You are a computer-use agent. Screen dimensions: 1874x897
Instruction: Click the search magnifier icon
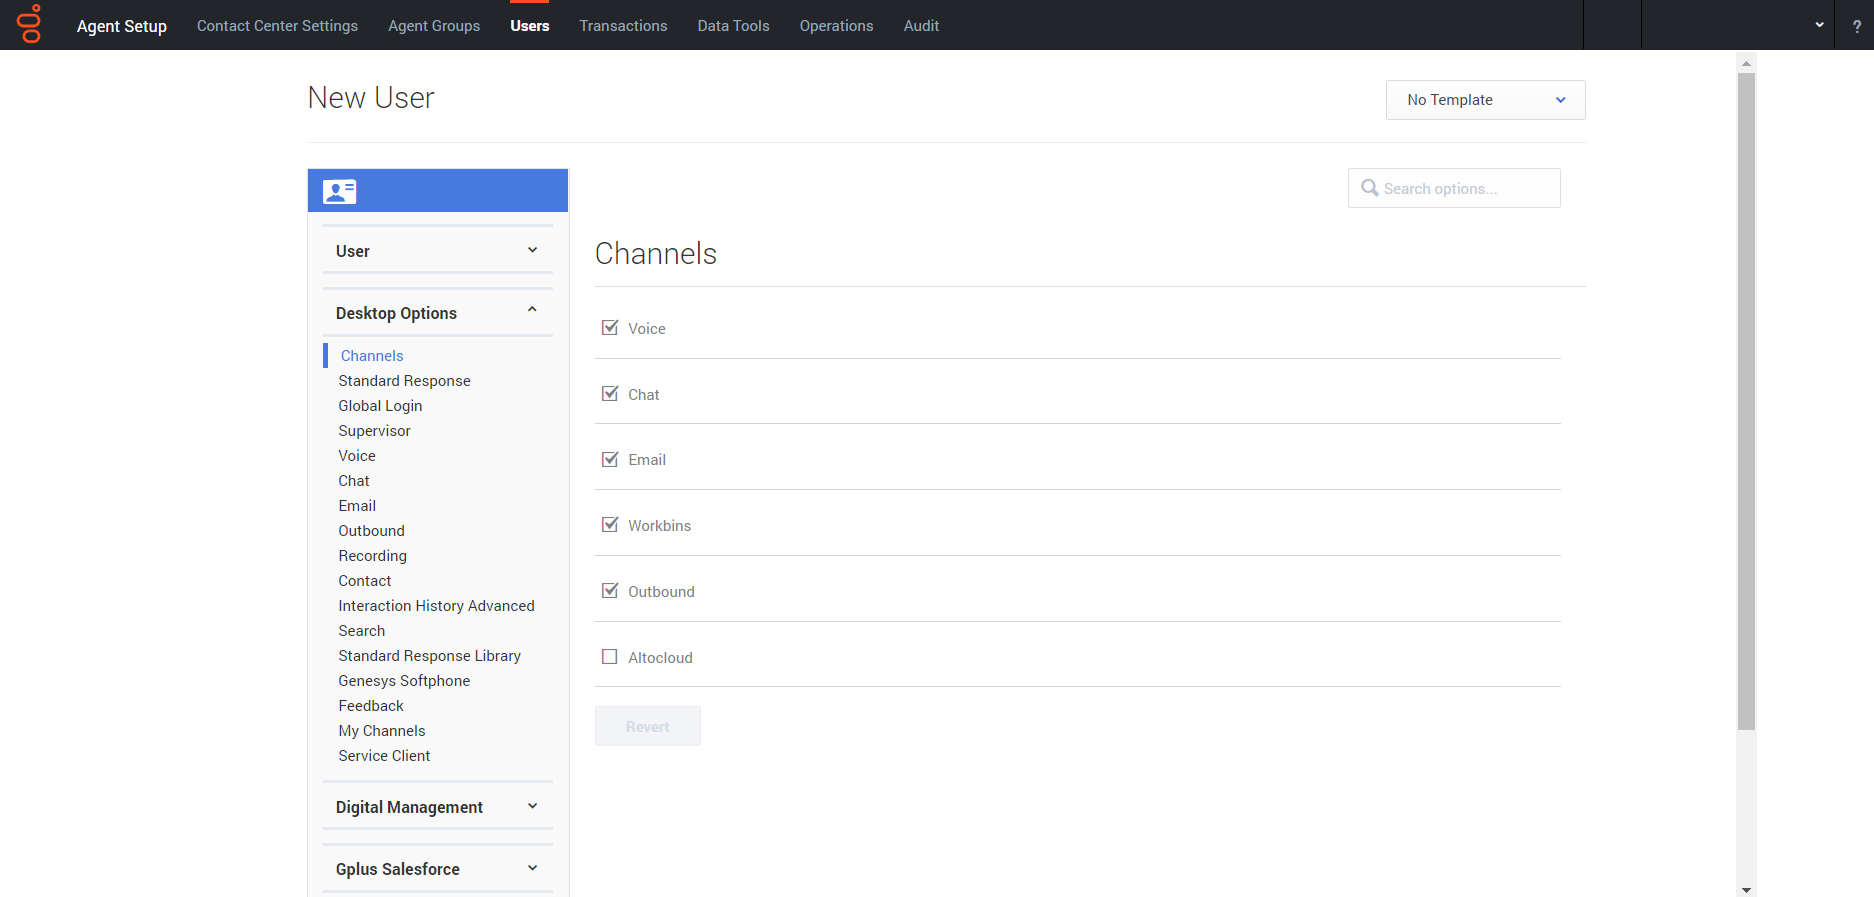(1370, 188)
